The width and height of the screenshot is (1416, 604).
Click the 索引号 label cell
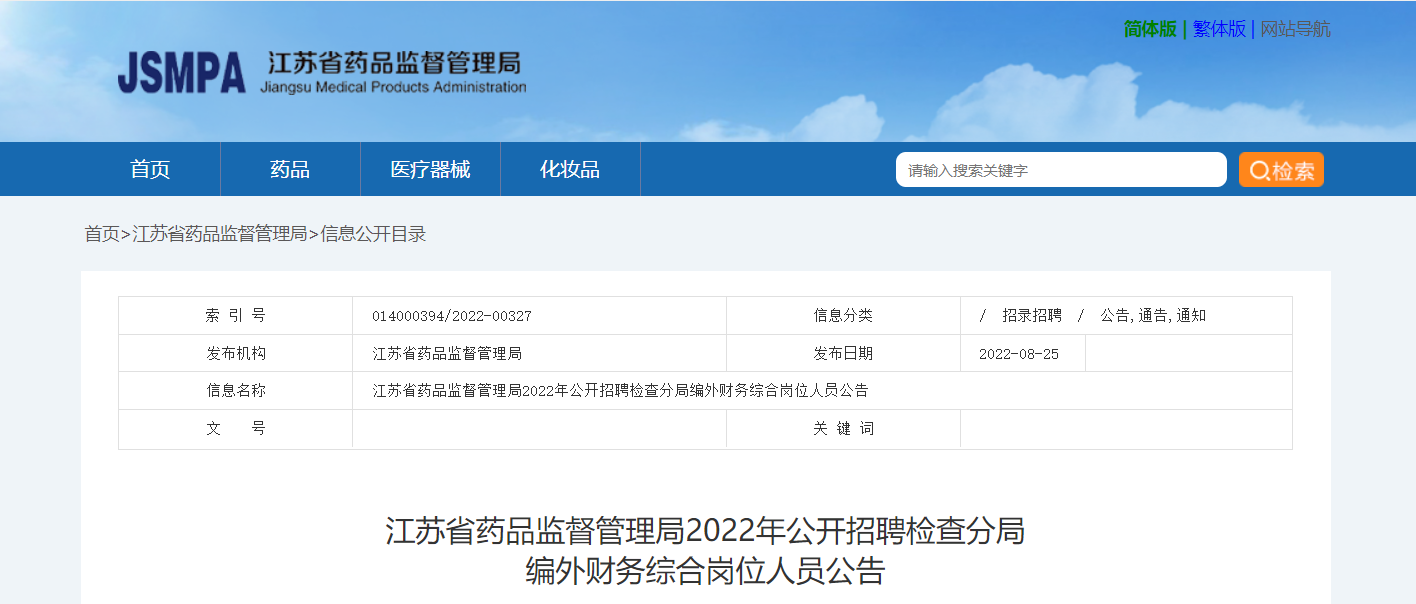236,316
